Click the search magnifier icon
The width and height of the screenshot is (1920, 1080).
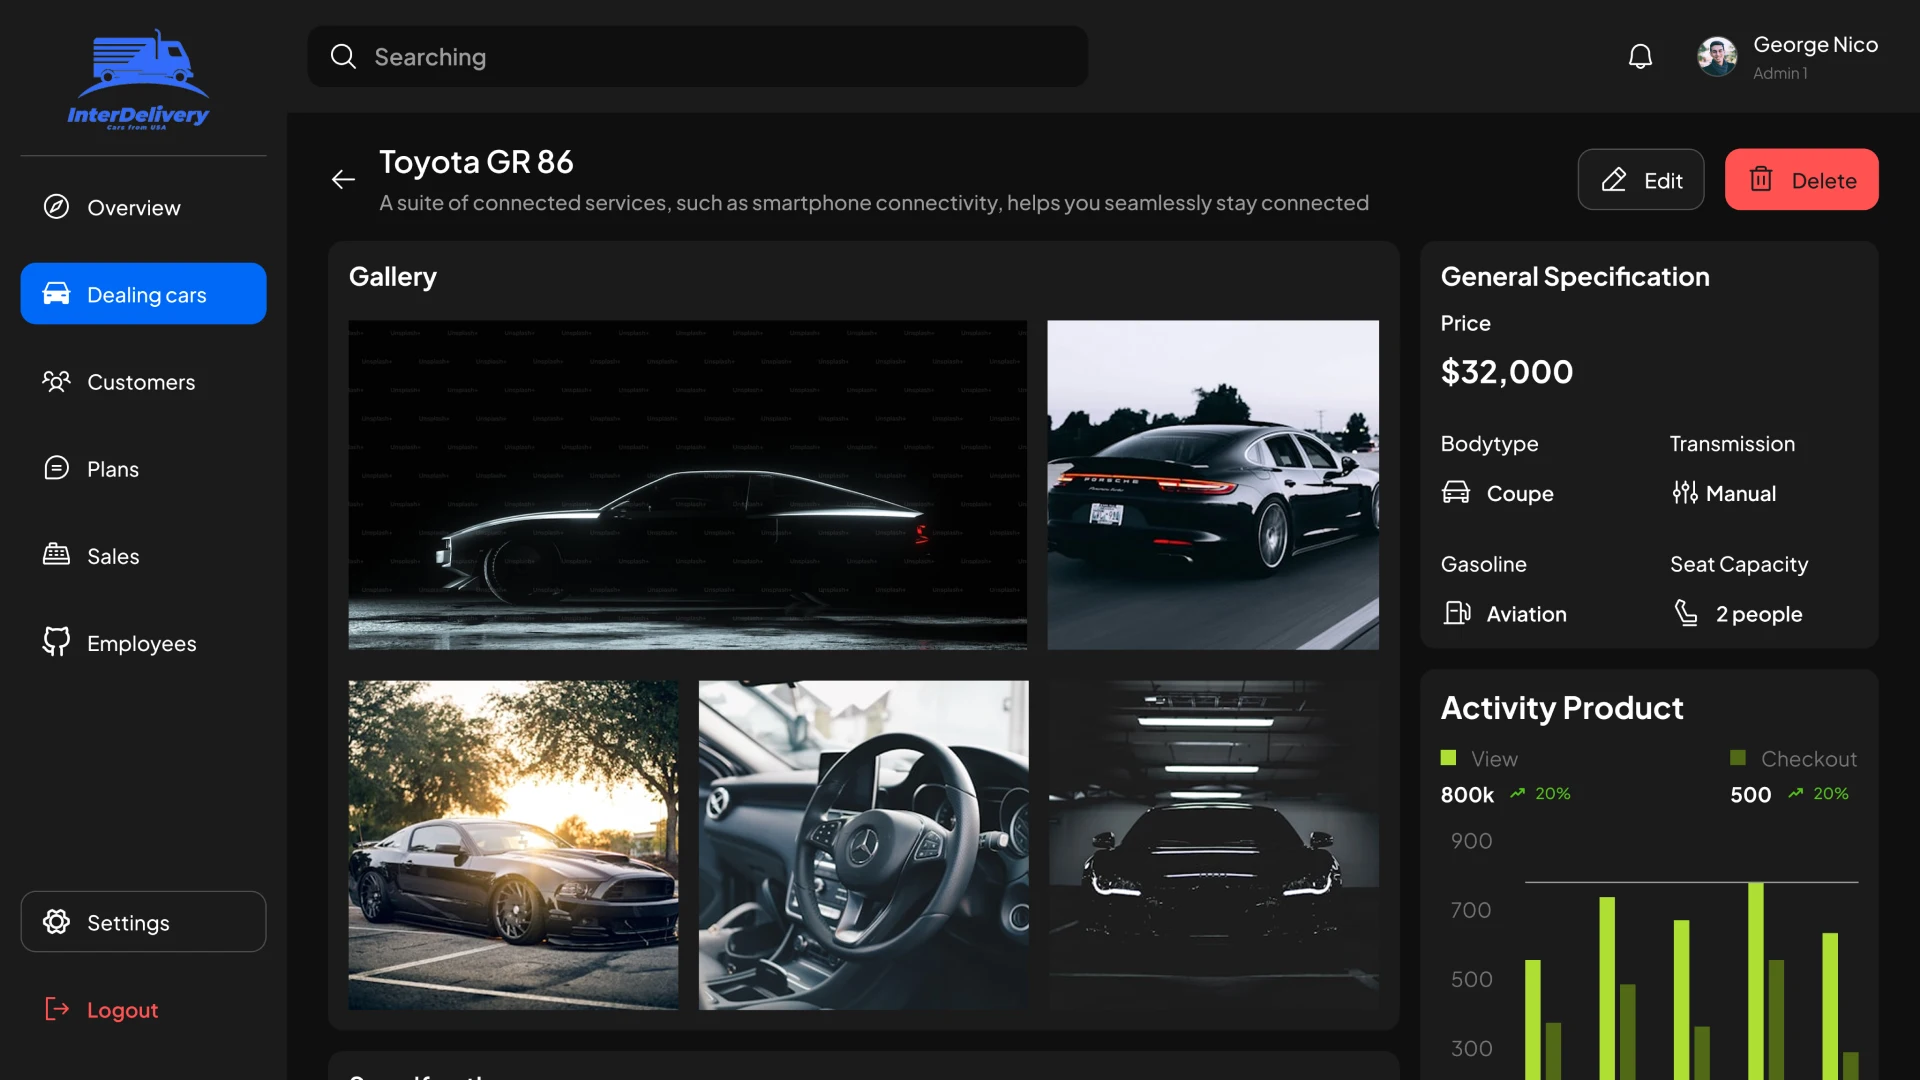tap(343, 56)
